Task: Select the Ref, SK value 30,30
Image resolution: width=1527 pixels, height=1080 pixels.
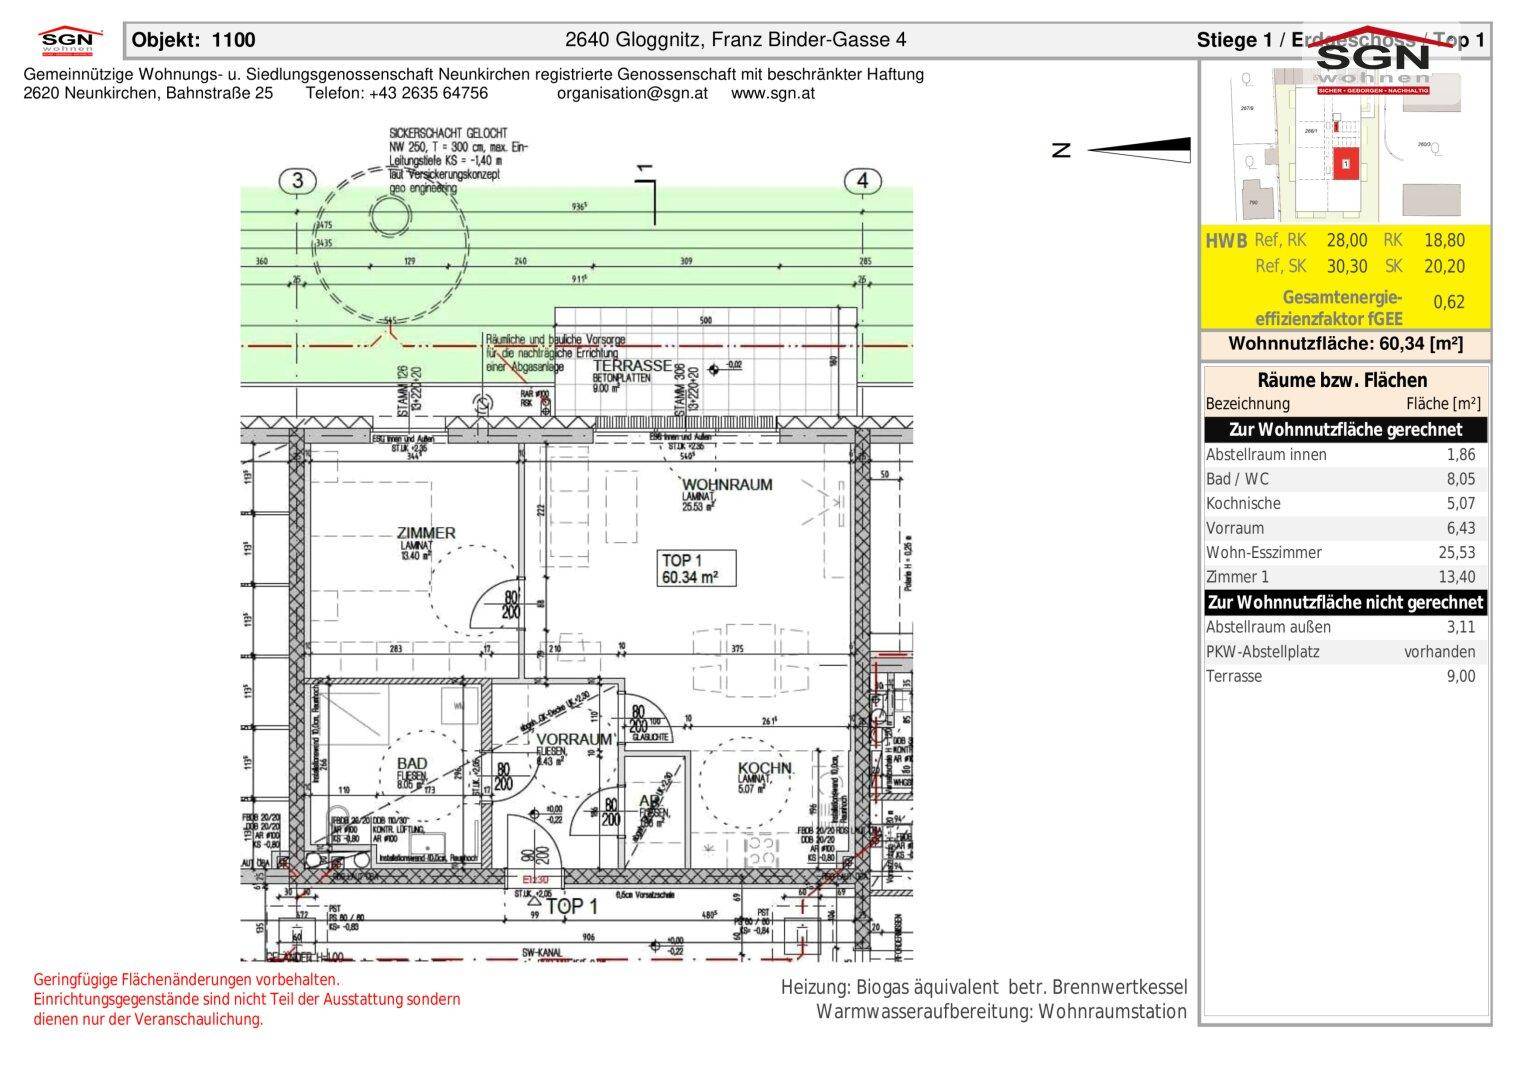Action: click(x=1347, y=266)
